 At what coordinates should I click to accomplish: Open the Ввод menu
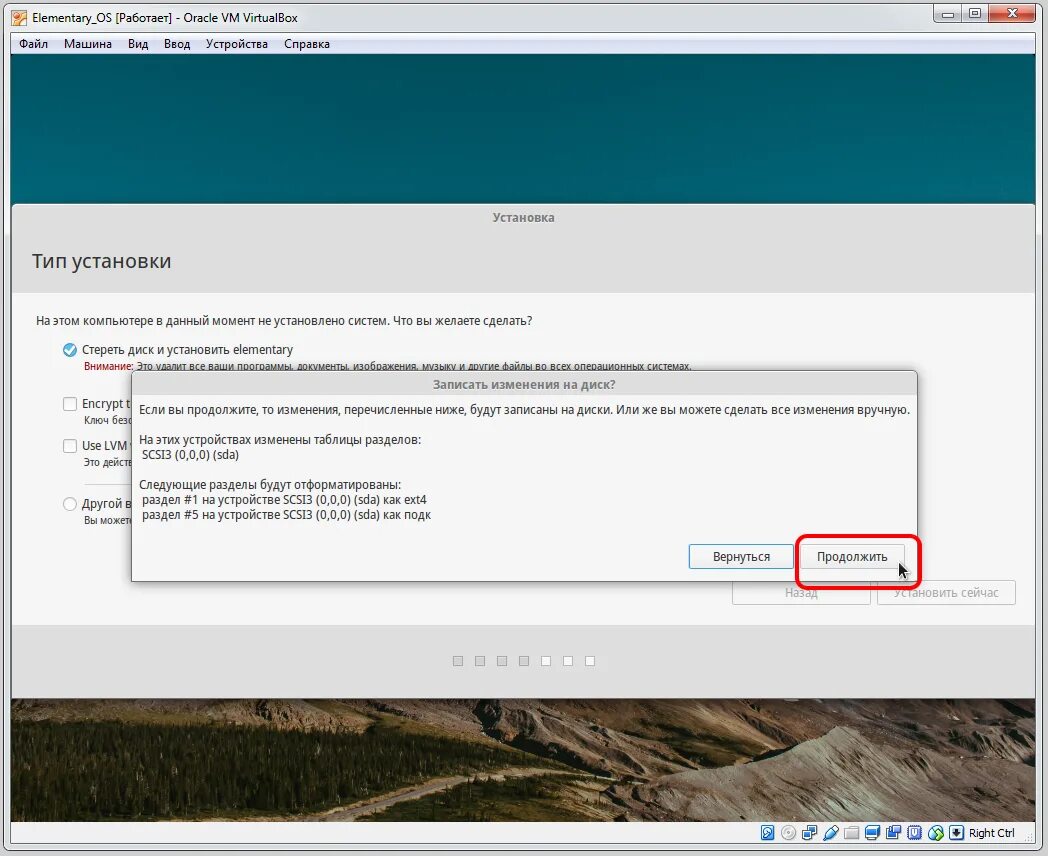[177, 44]
